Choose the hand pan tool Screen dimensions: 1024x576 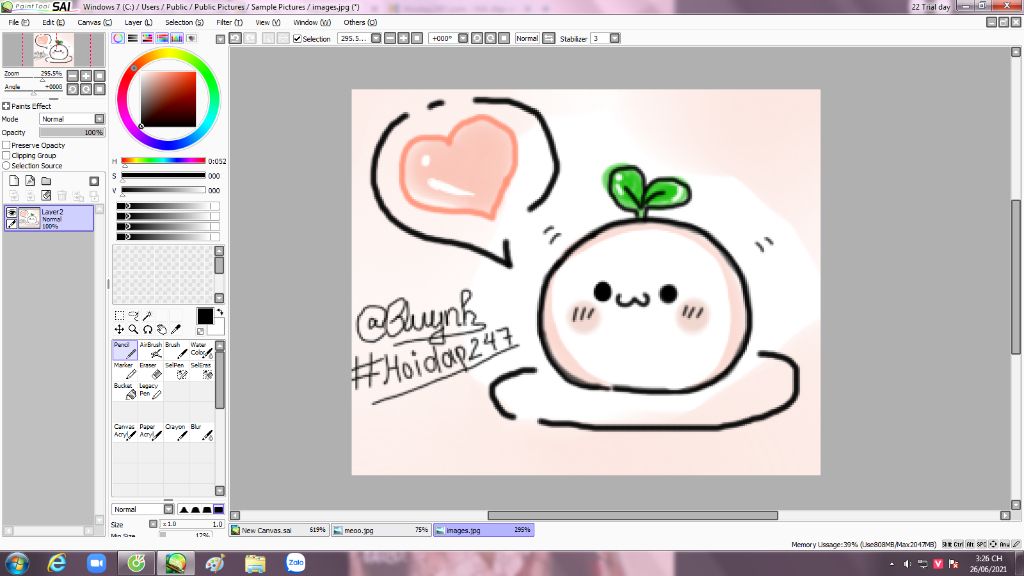tap(162, 330)
